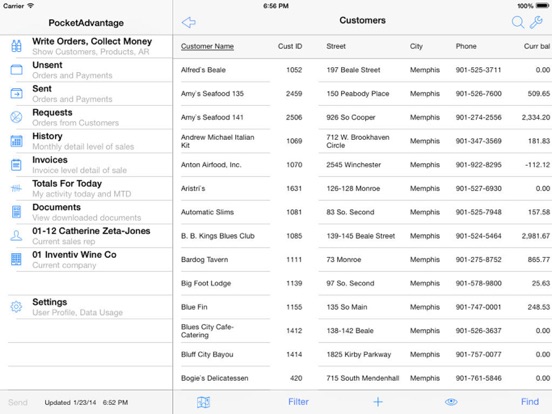The height and width of the screenshot is (414, 552).
Task: Click the Write Orders bottles icon
Action: 16,46
